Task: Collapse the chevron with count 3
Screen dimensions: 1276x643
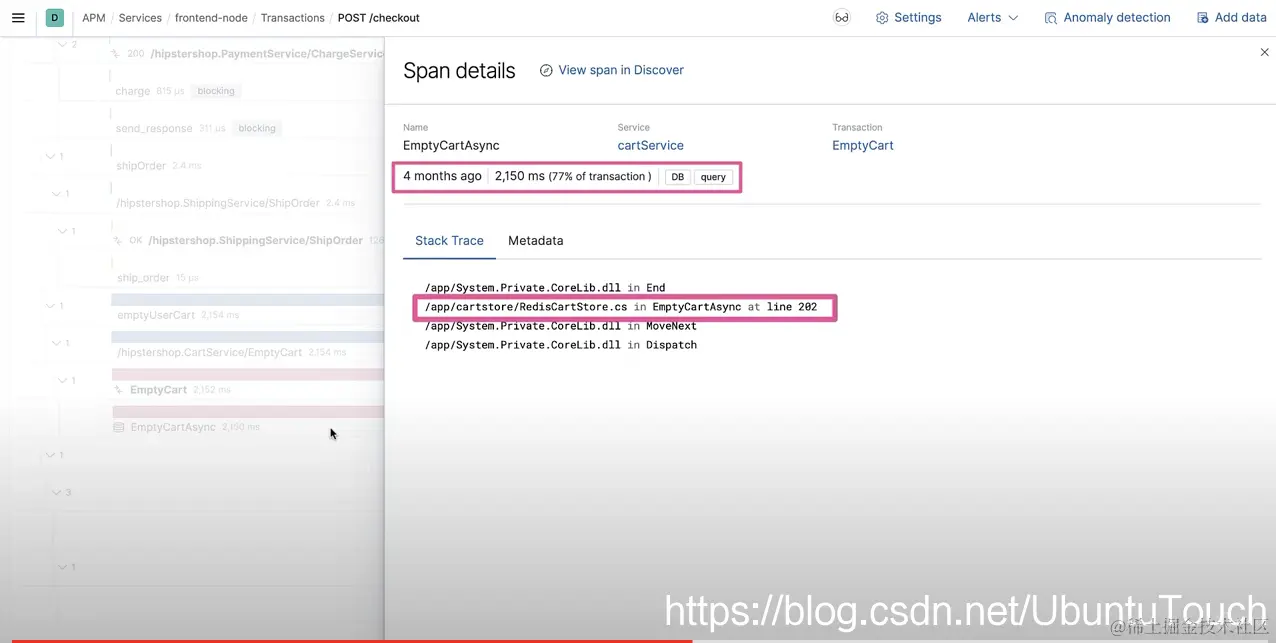Action: 57,492
